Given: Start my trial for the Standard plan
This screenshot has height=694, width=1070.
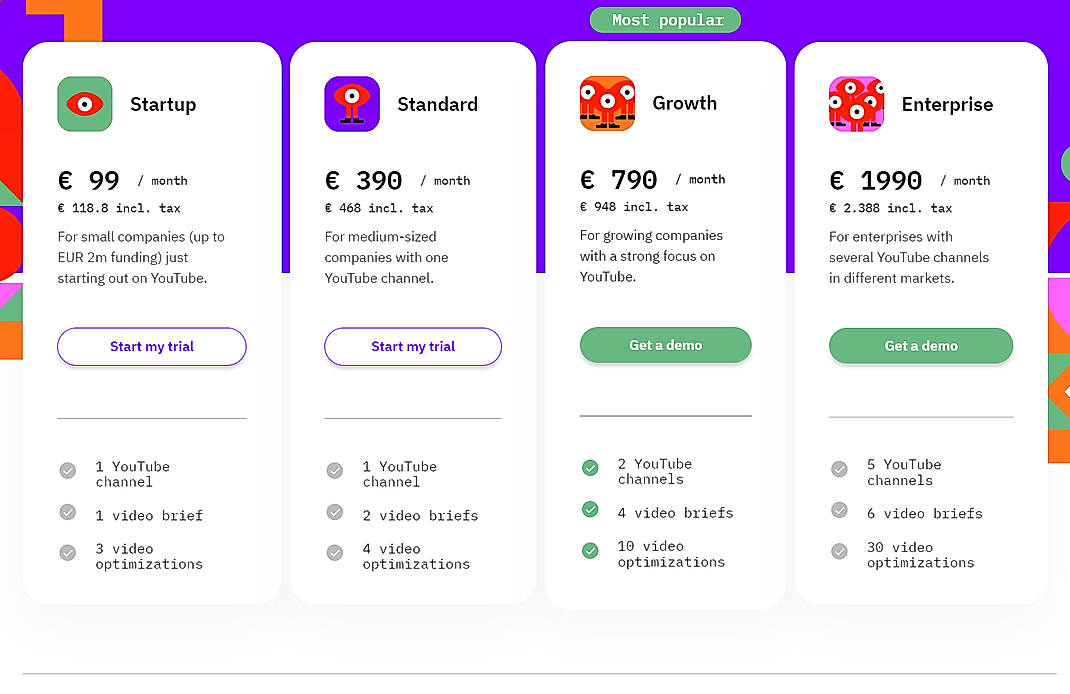Looking at the screenshot, I should (412, 346).
